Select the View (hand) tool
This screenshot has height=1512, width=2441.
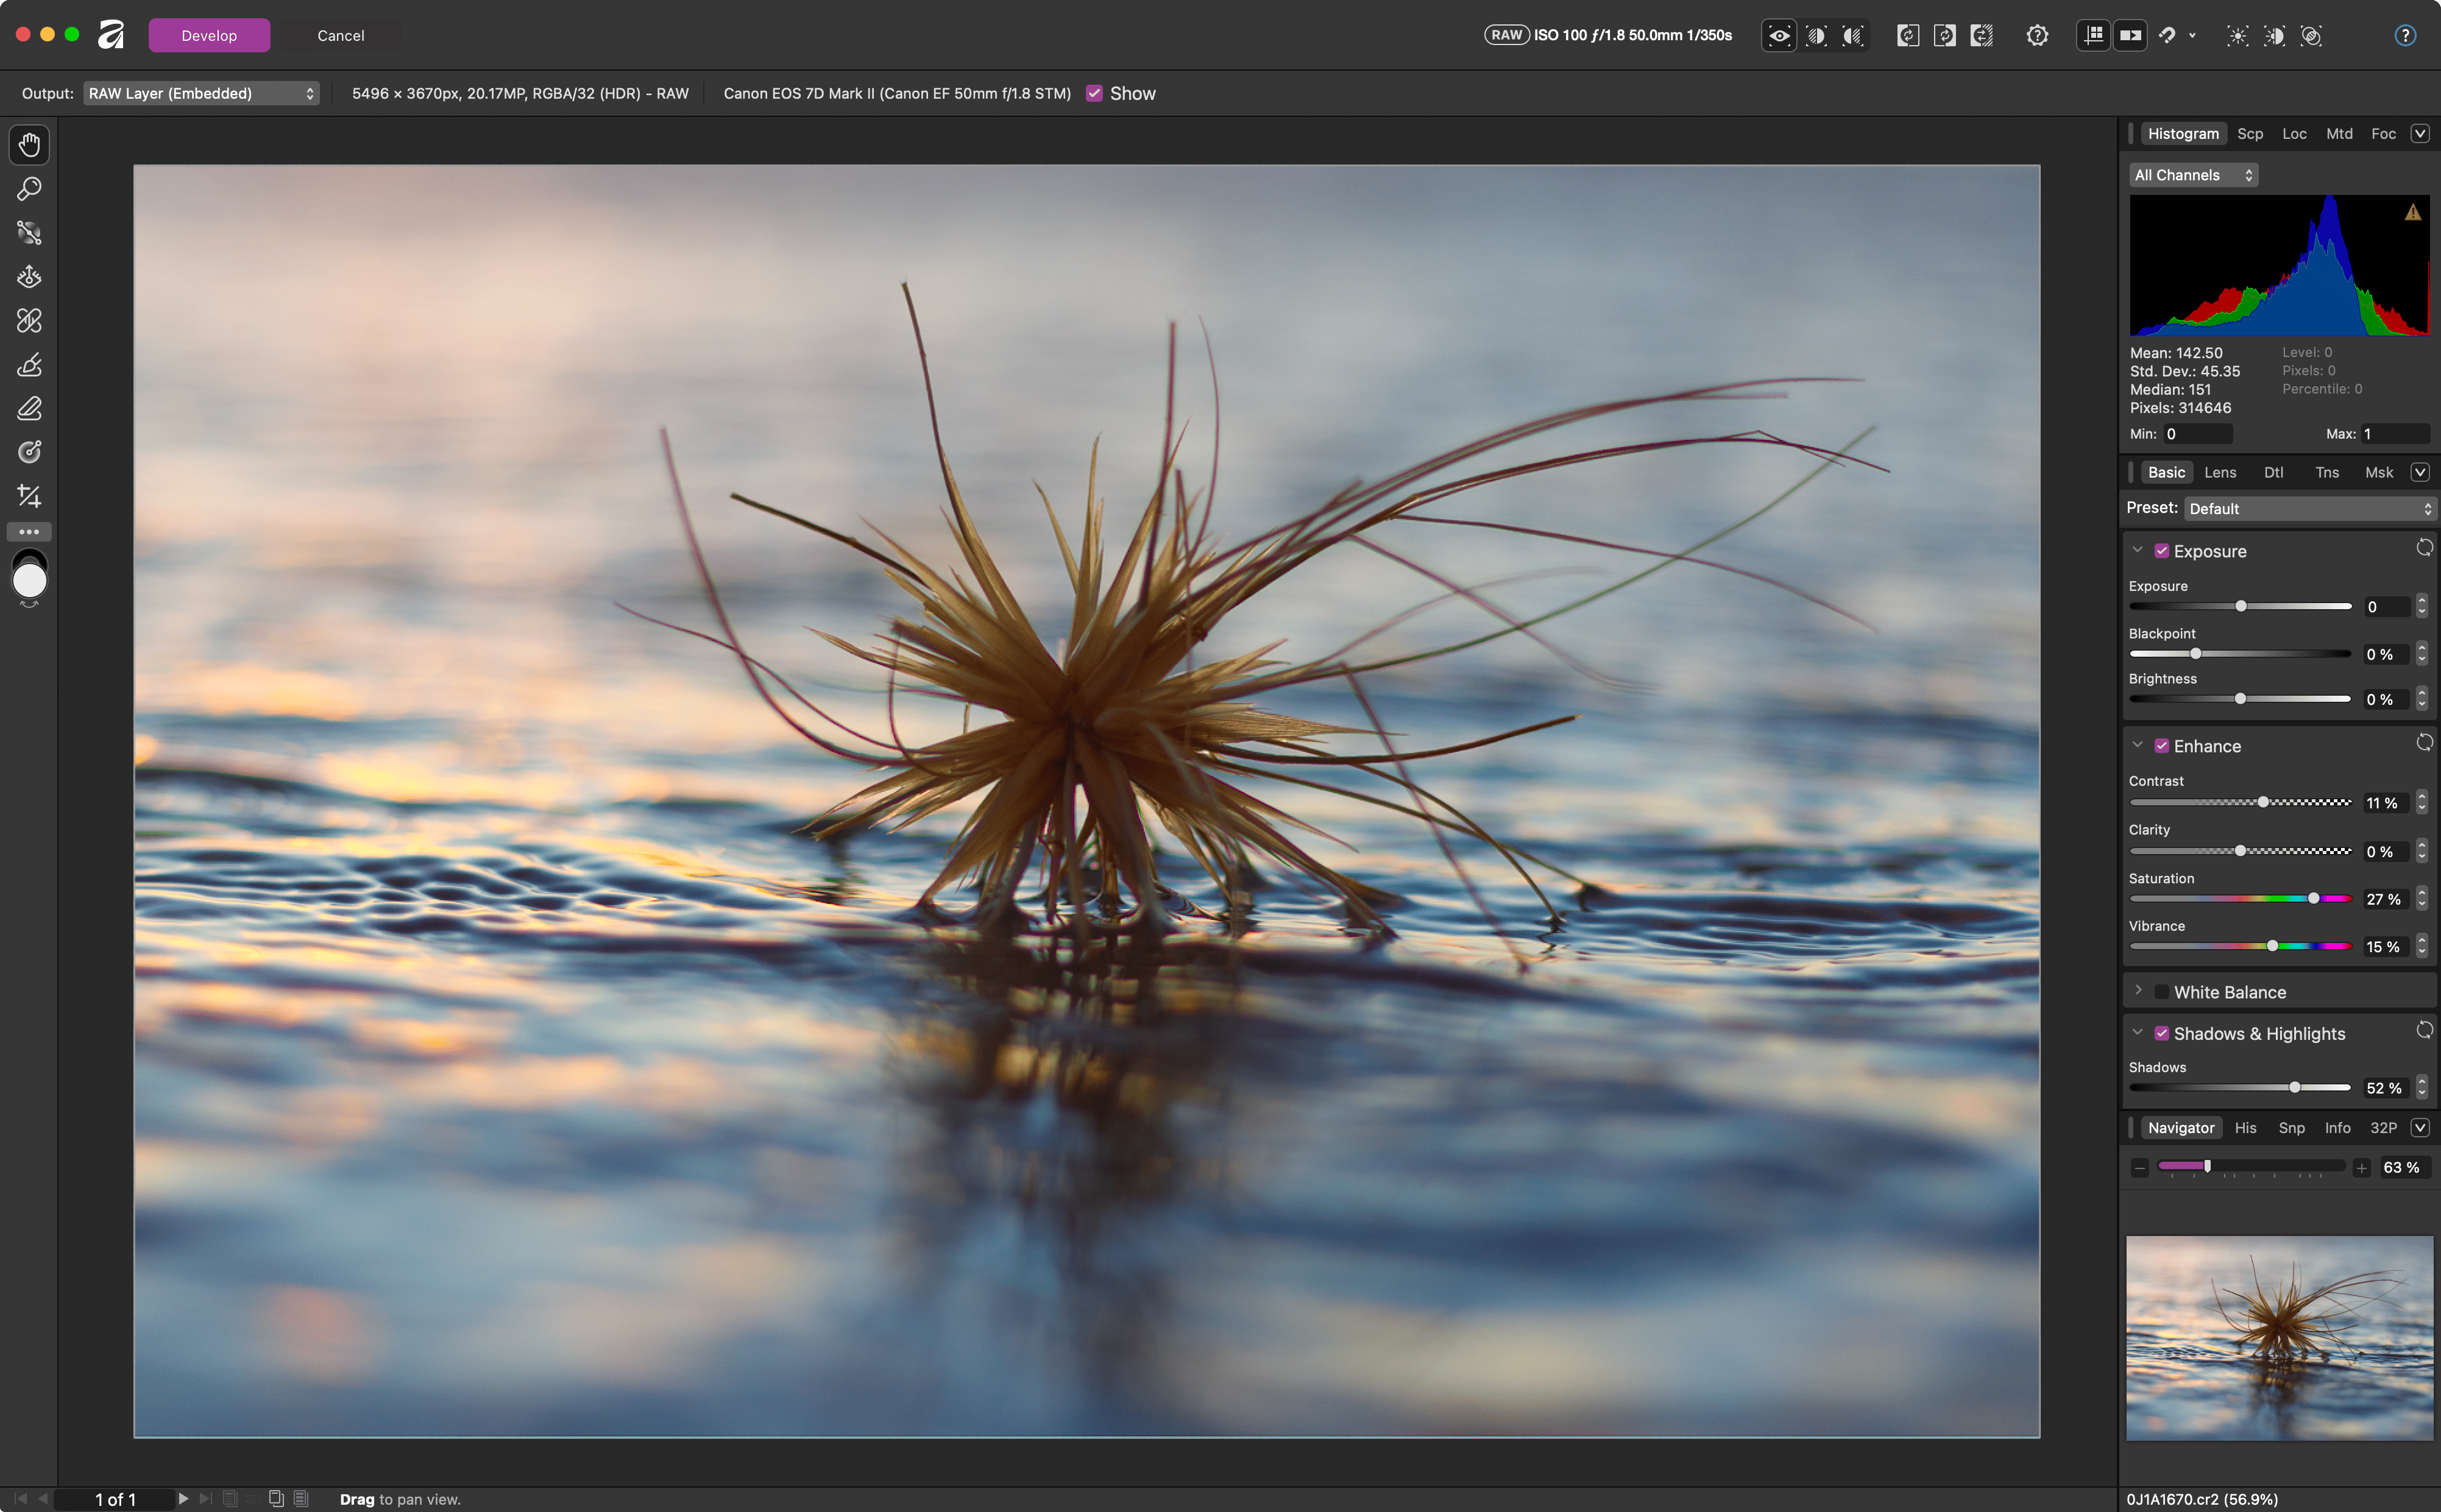[x=29, y=145]
